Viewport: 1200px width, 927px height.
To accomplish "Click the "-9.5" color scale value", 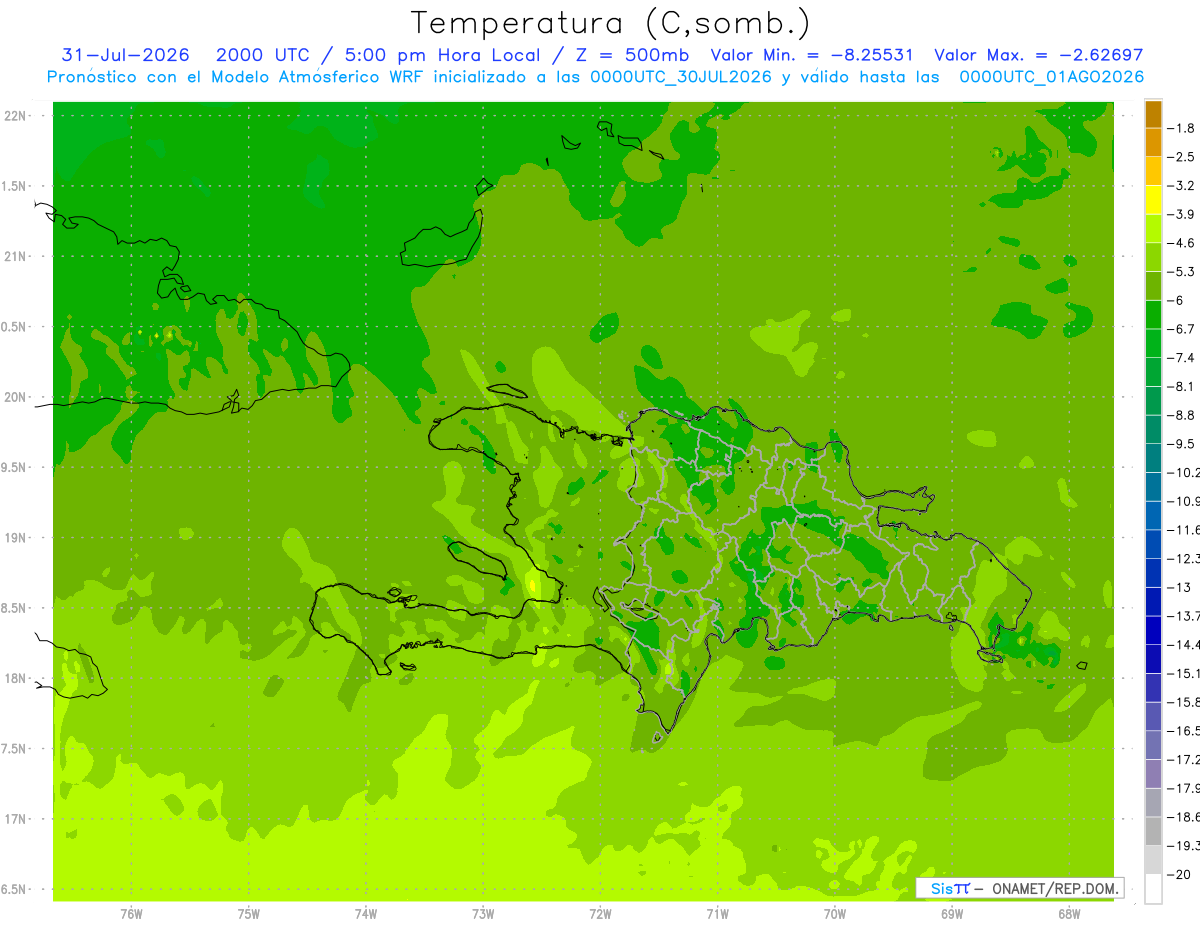I will click(1182, 443).
